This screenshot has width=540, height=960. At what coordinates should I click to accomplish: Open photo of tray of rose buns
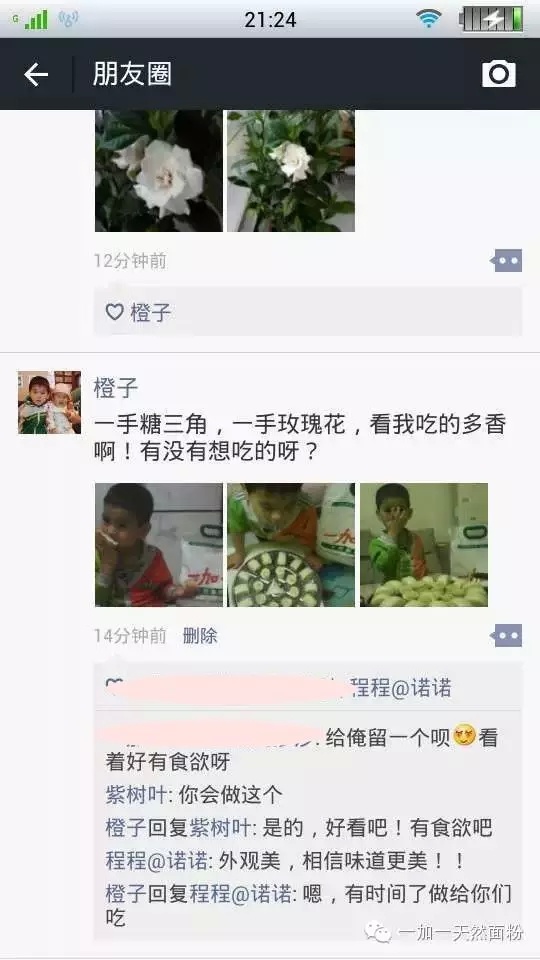[x=291, y=545]
